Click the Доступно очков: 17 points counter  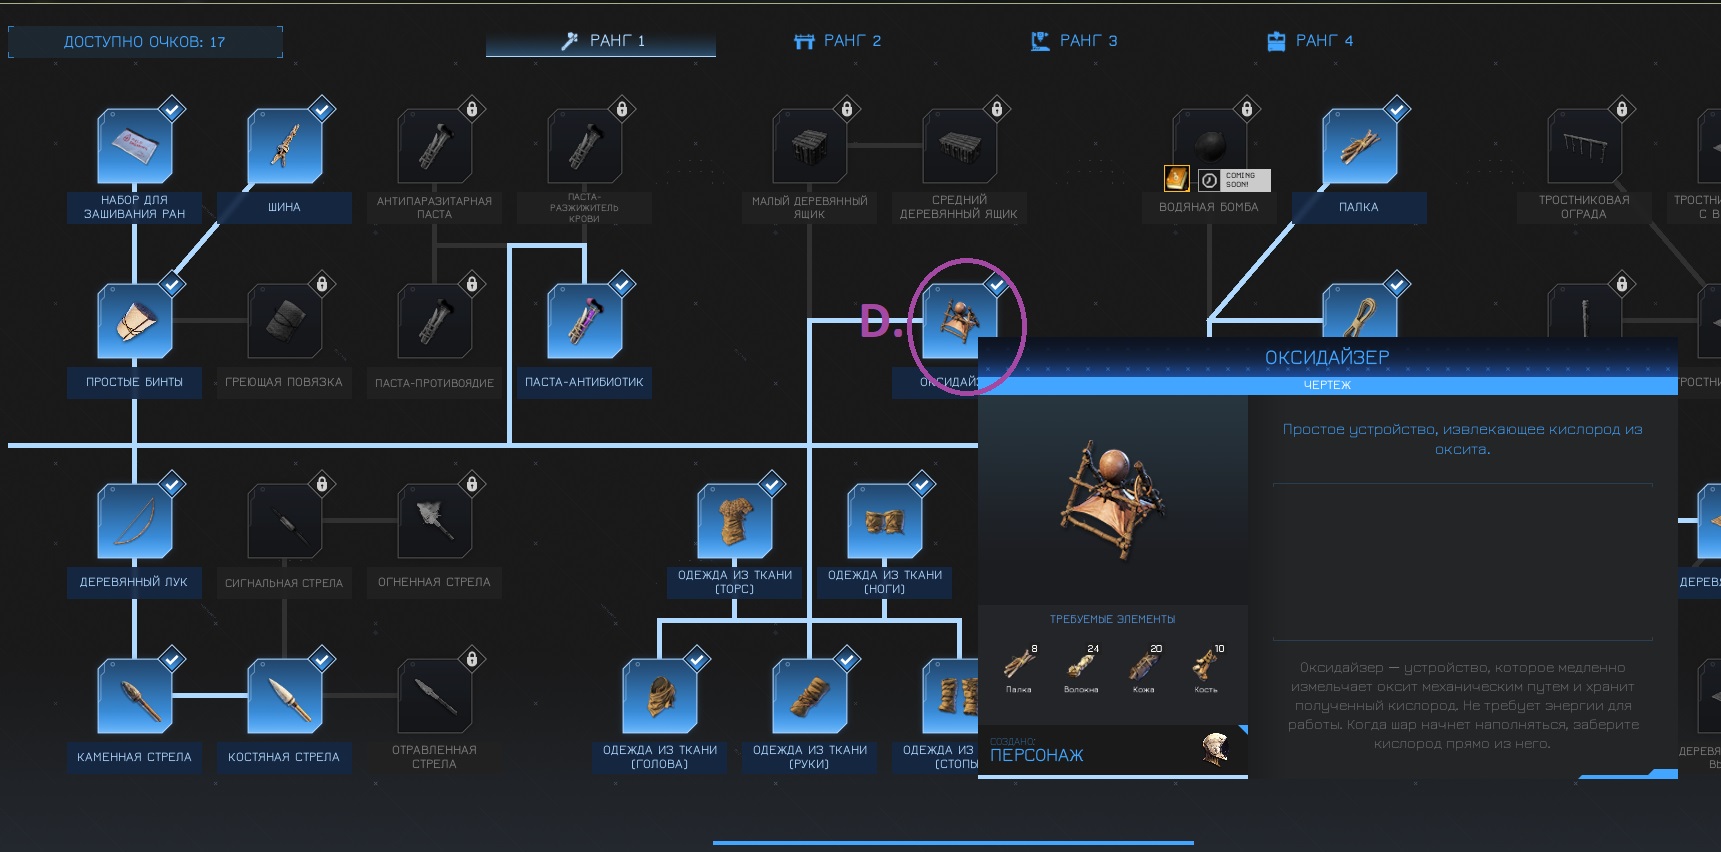tap(145, 42)
